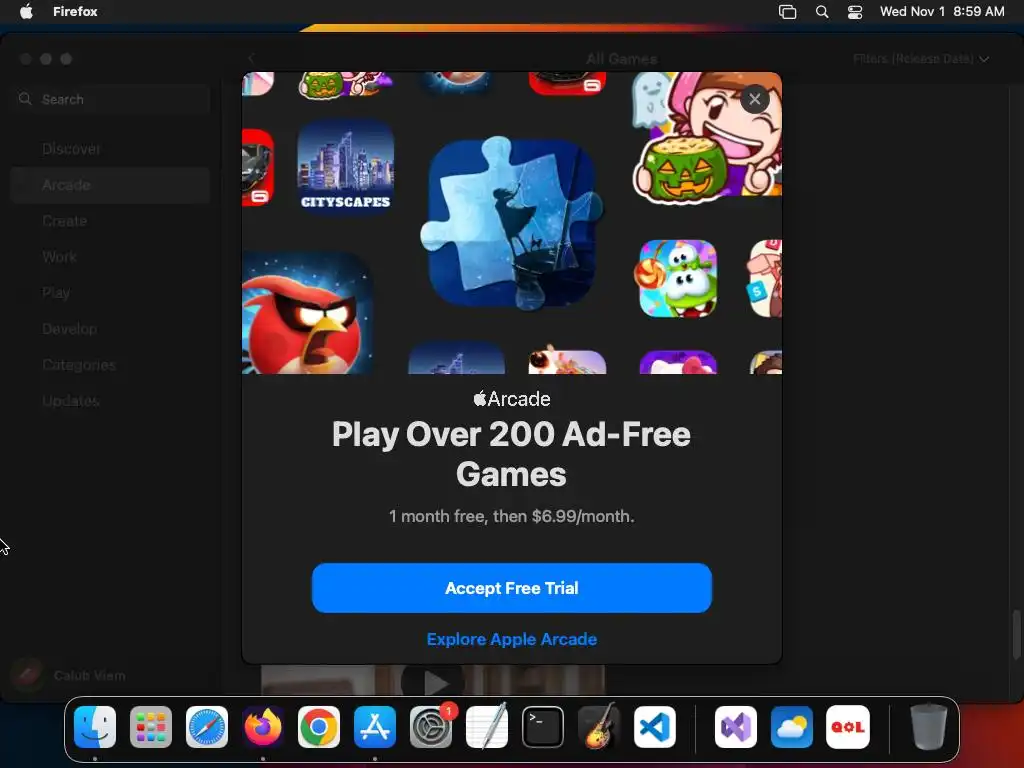The image size is (1024, 768).
Task: Click the vertical scrollbar of the App Store window
Action: pyautogui.click(x=1016, y=635)
